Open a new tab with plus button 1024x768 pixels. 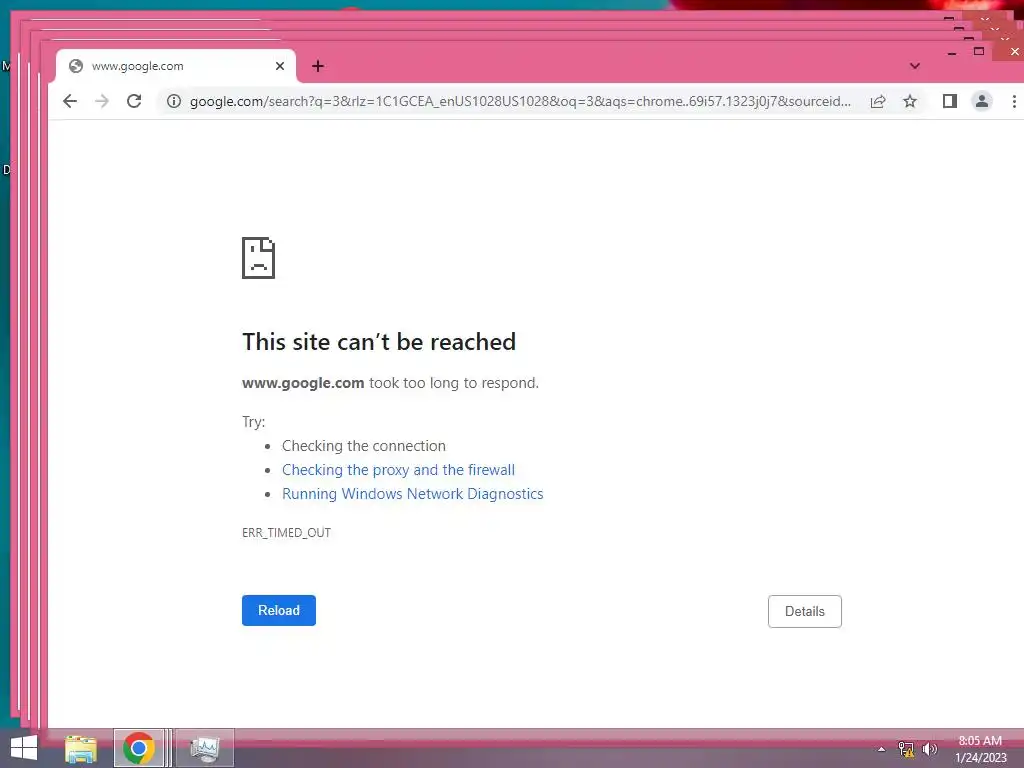tap(317, 66)
